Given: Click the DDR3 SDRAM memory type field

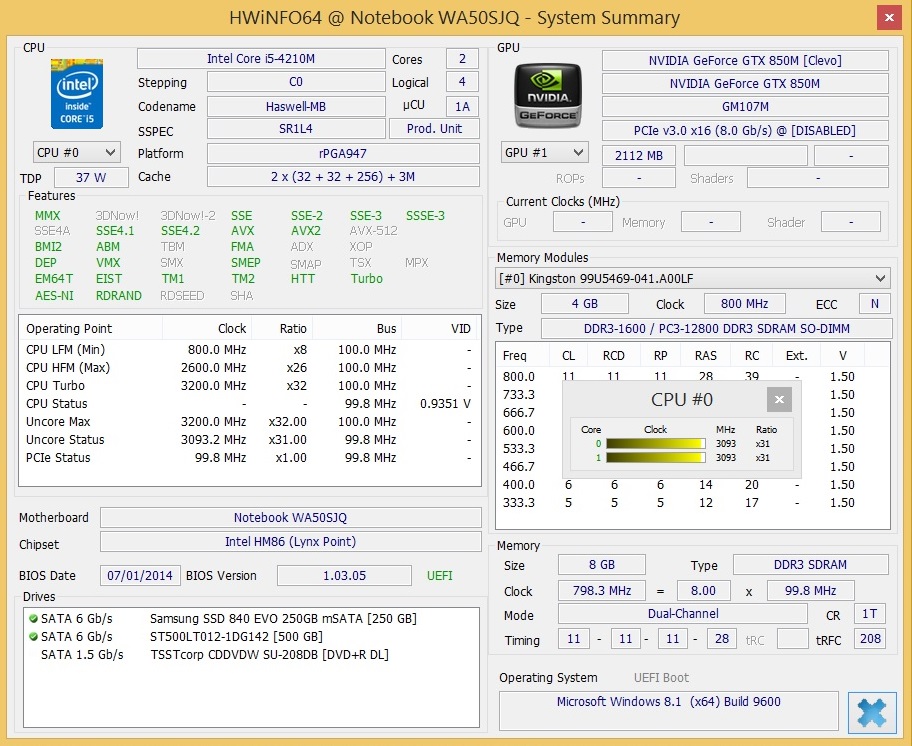Looking at the screenshot, I should [810, 565].
